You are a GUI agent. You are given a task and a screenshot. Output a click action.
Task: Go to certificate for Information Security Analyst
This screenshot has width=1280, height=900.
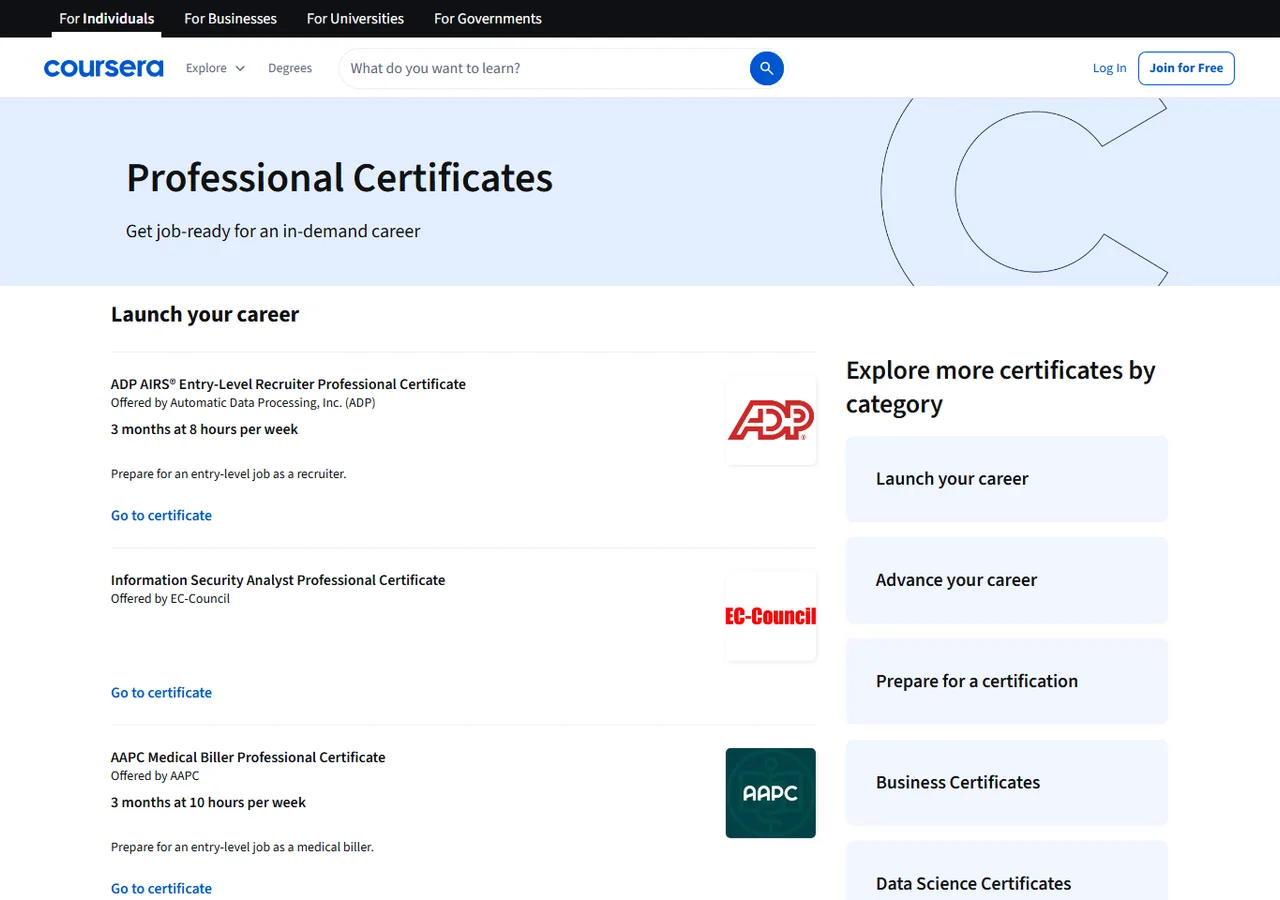(x=161, y=692)
